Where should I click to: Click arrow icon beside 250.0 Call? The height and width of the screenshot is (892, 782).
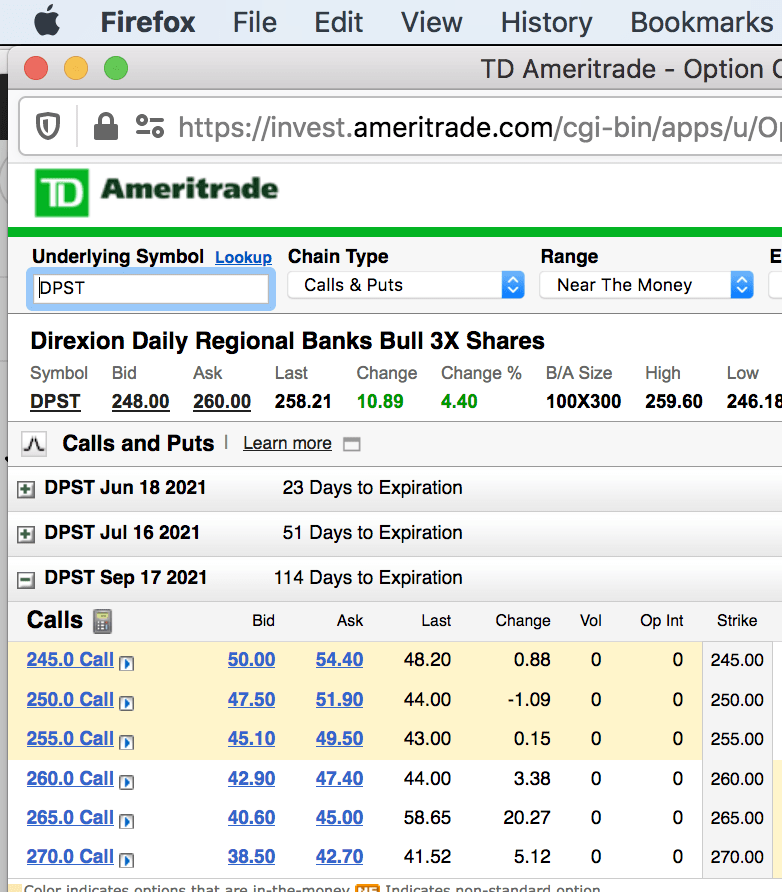point(126,703)
